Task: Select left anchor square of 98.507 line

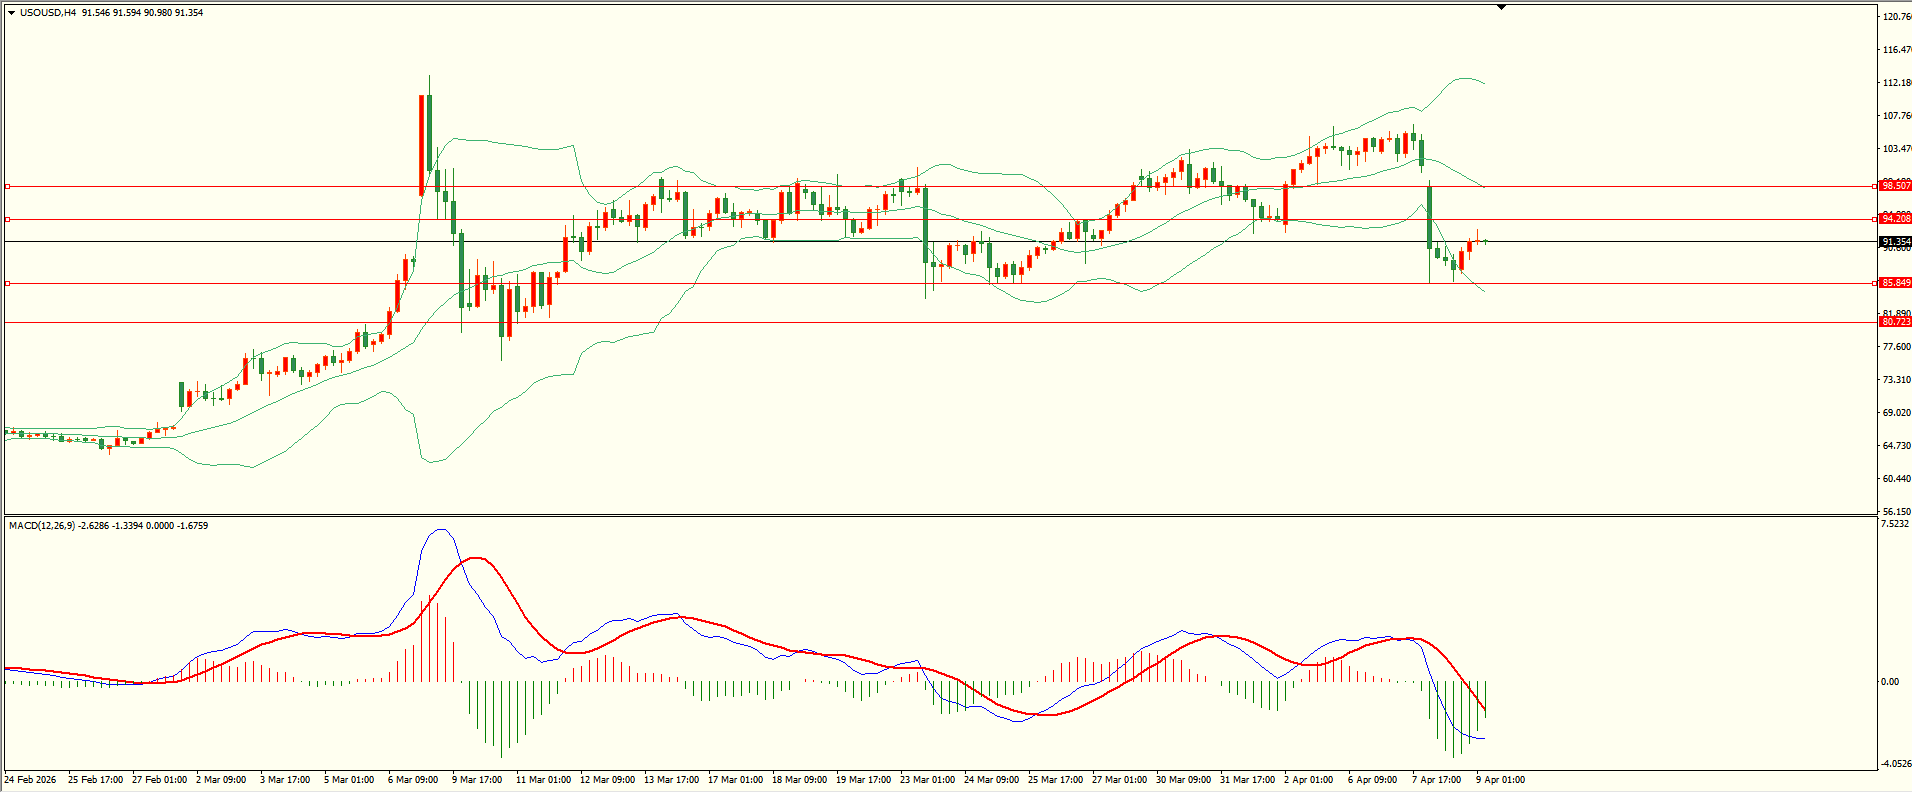Action: click(x=8, y=186)
